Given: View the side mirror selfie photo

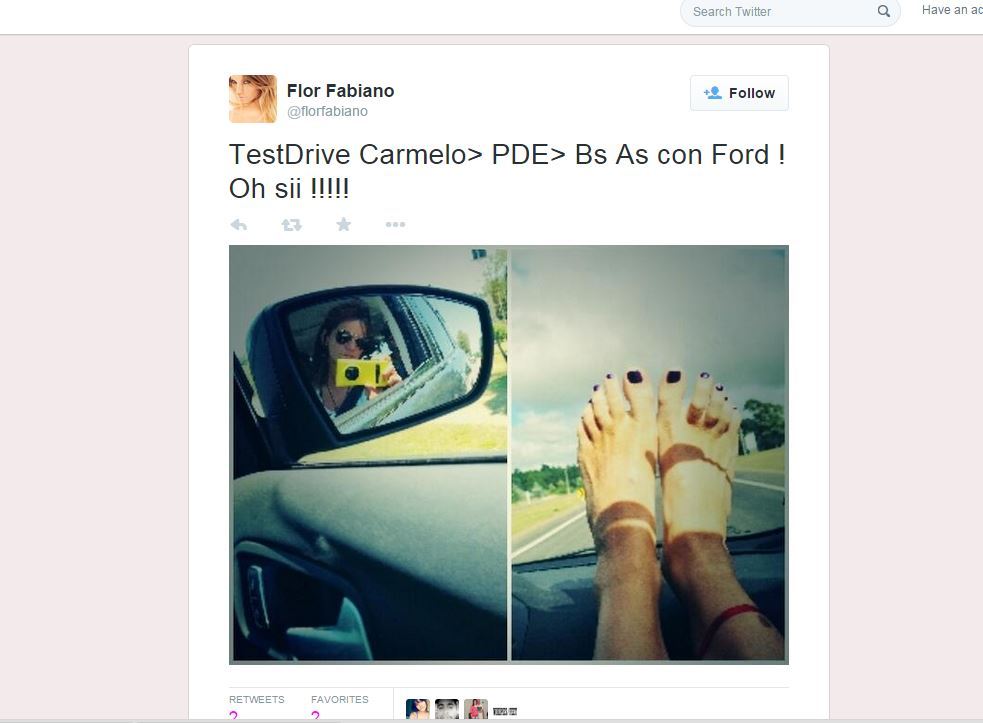Looking at the screenshot, I should click(368, 453).
